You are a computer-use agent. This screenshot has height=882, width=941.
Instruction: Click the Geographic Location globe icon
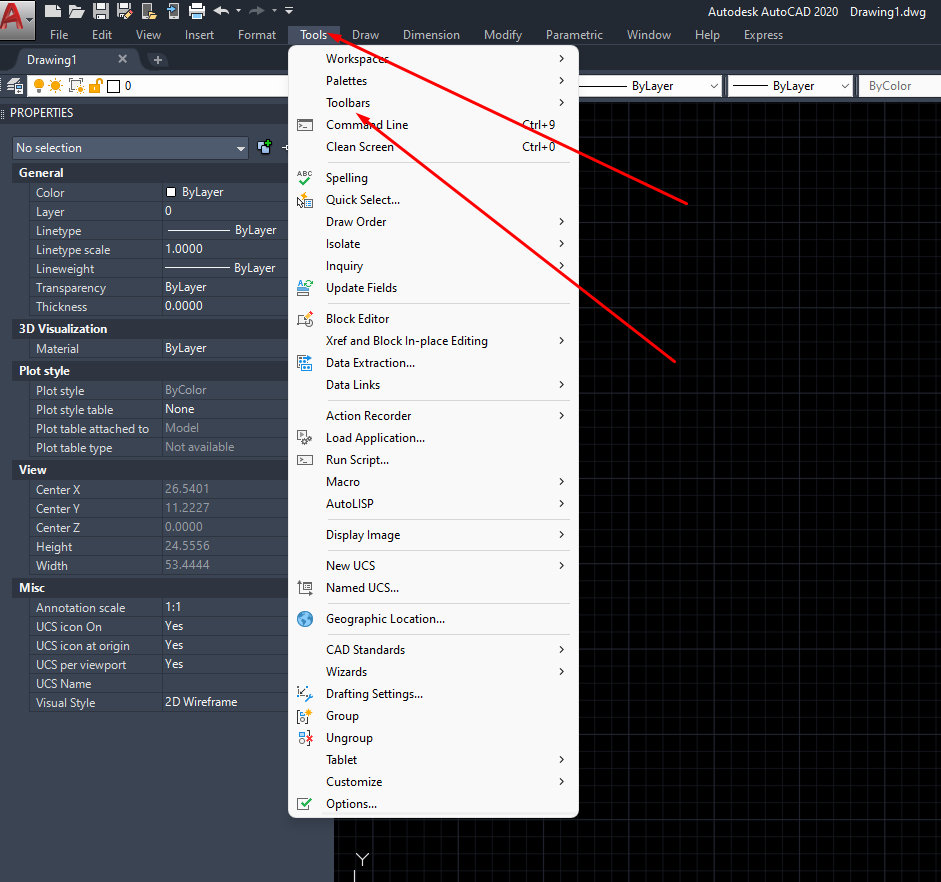click(305, 619)
